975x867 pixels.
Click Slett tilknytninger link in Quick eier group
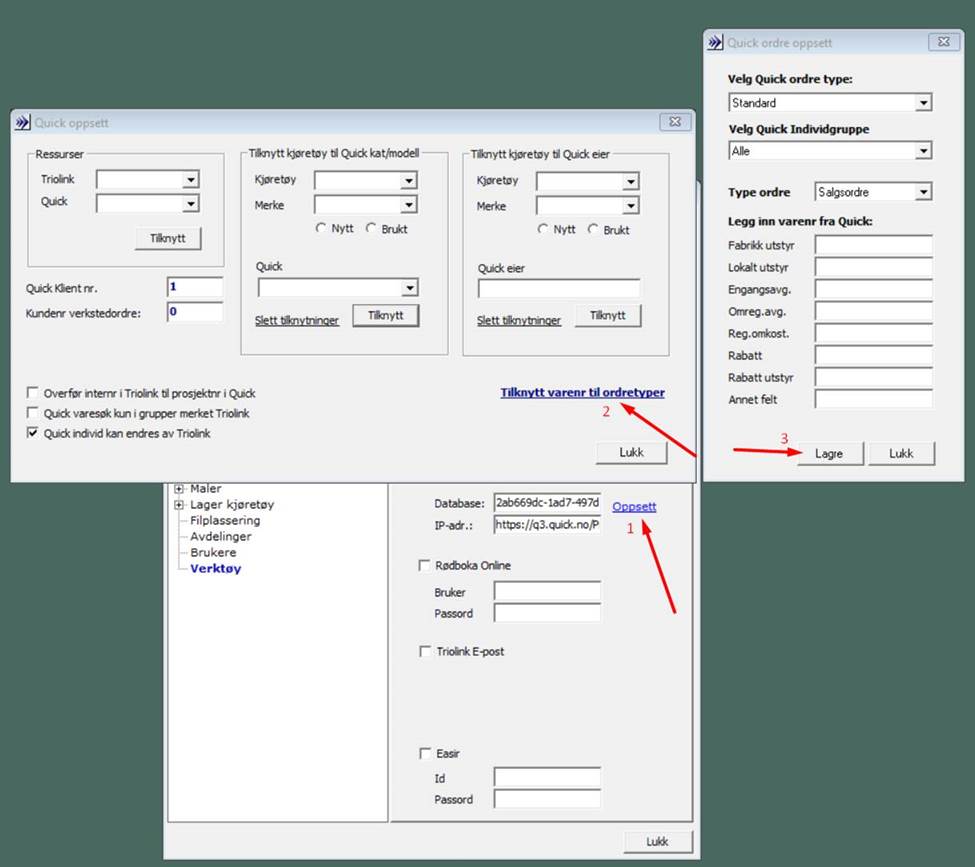point(519,320)
